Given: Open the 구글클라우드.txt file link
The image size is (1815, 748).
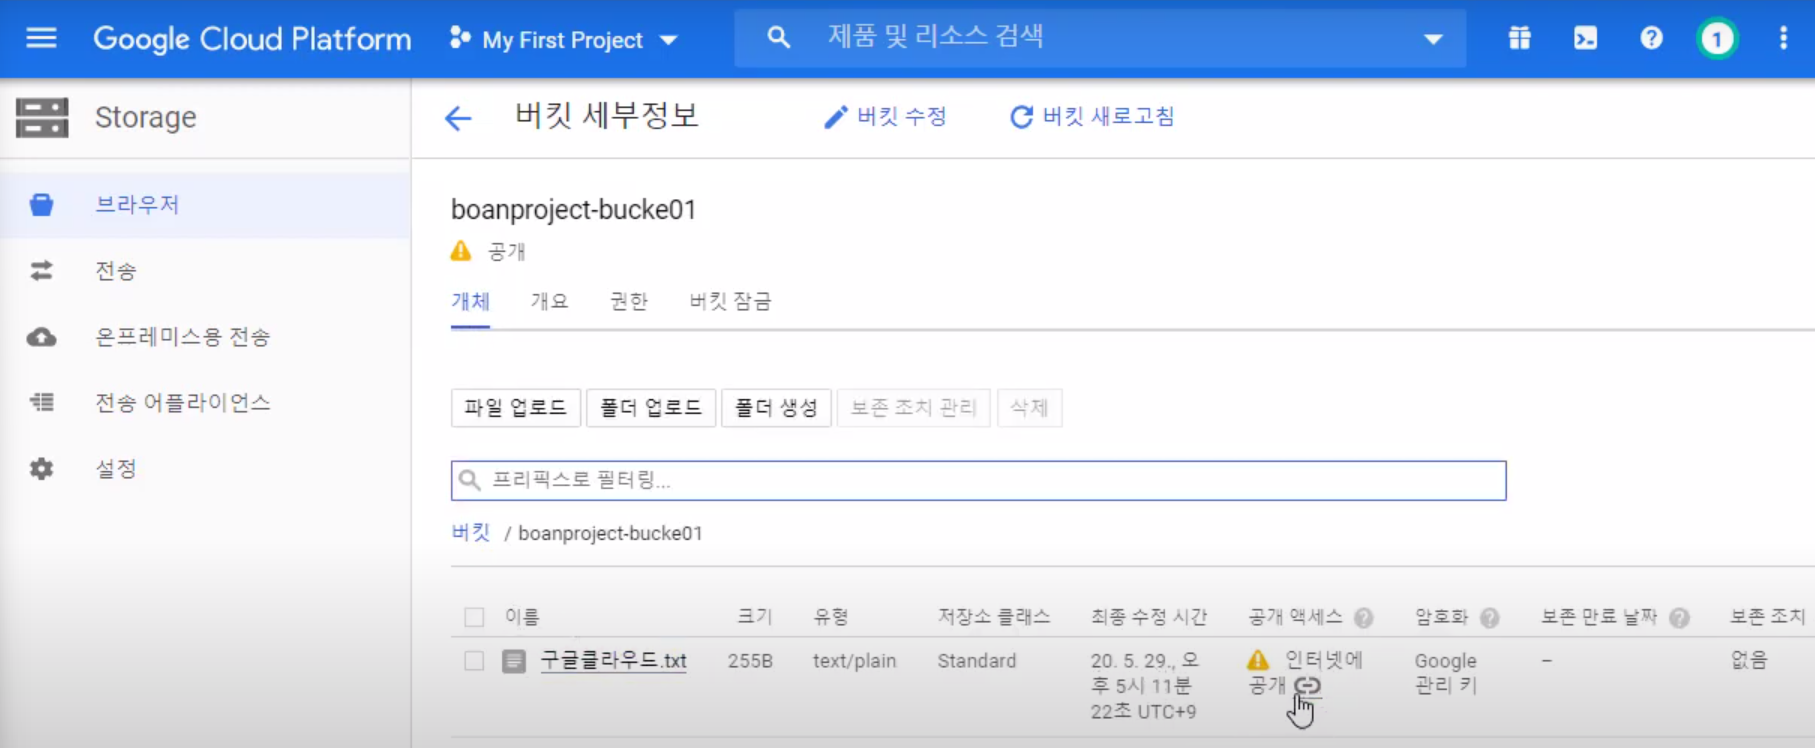Looking at the screenshot, I should click(x=613, y=661).
